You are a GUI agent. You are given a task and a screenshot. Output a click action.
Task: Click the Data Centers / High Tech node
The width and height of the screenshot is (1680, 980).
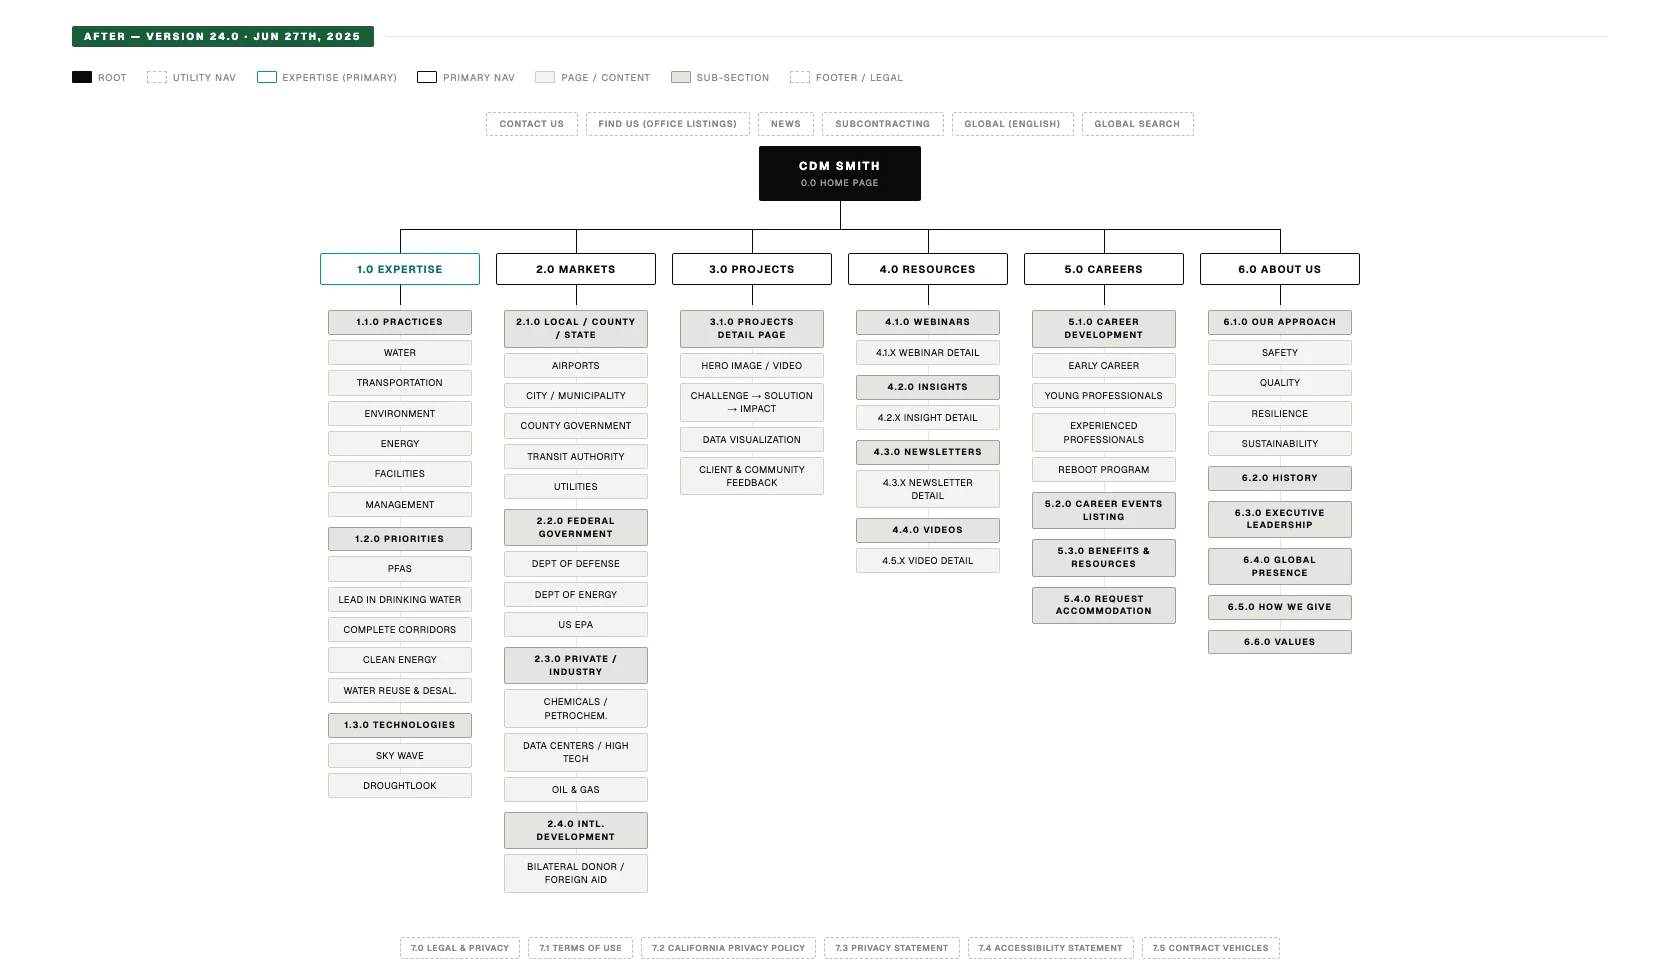tap(576, 752)
